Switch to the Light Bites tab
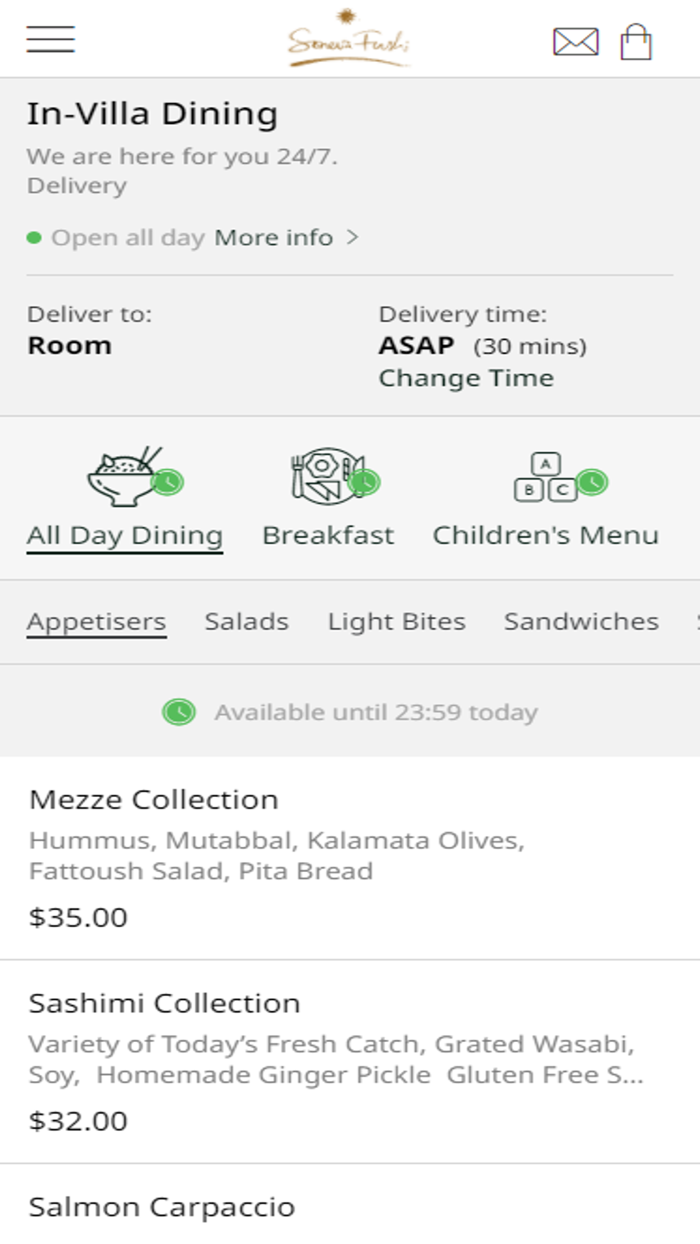700x1244 pixels. coord(397,621)
